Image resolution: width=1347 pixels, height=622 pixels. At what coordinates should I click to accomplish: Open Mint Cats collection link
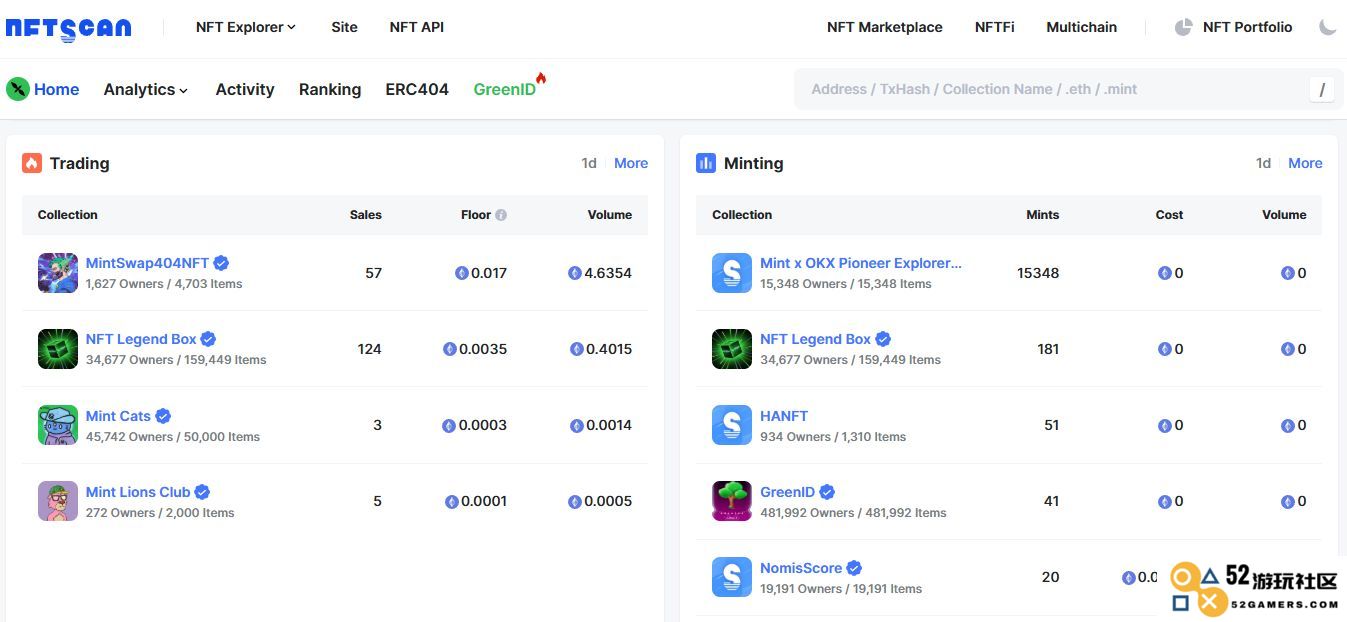click(x=118, y=416)
